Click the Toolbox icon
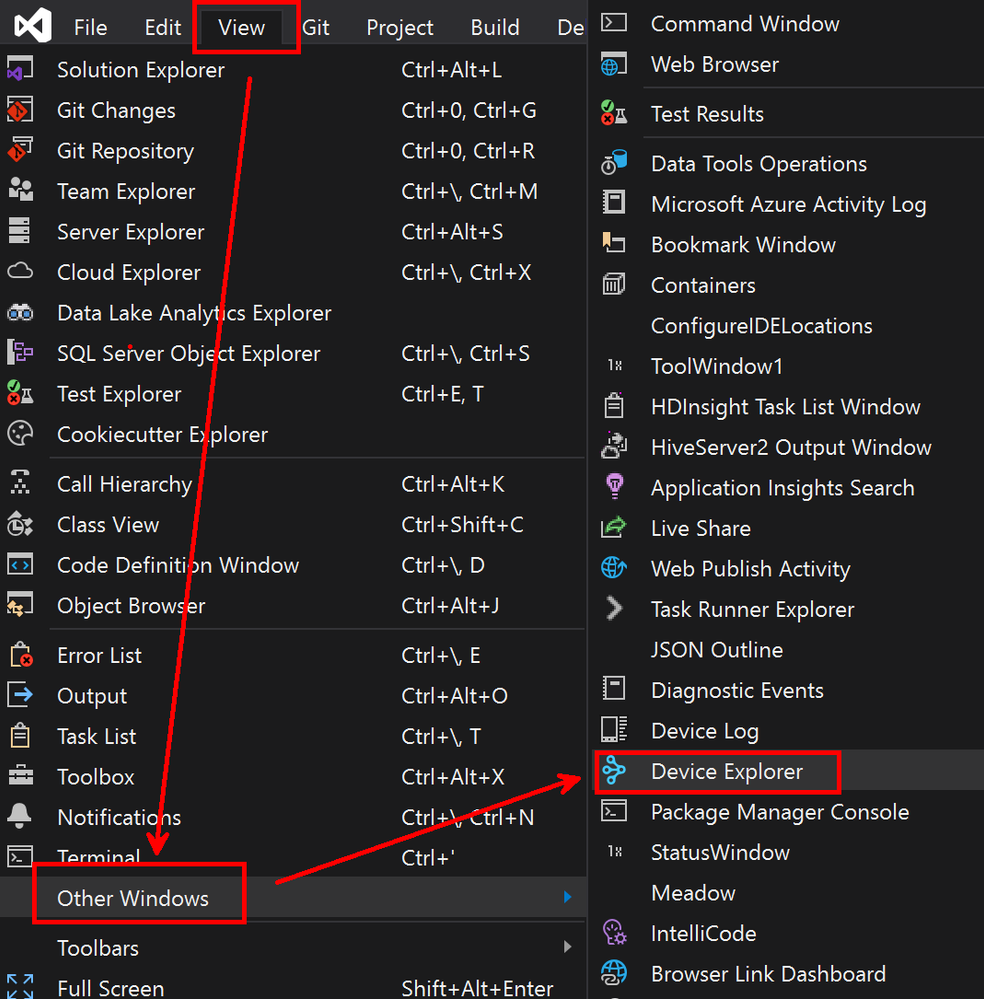 pos(20,776)
